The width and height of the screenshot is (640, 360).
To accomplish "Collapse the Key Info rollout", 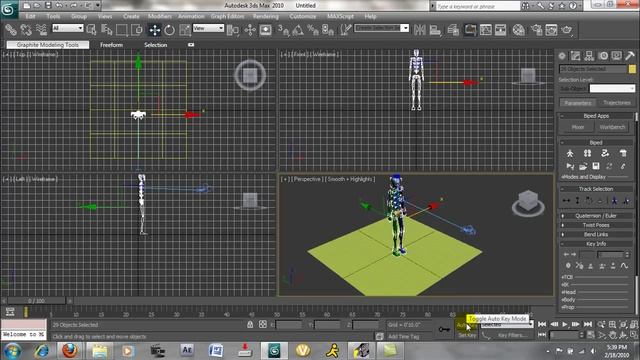I will point(596,244).
